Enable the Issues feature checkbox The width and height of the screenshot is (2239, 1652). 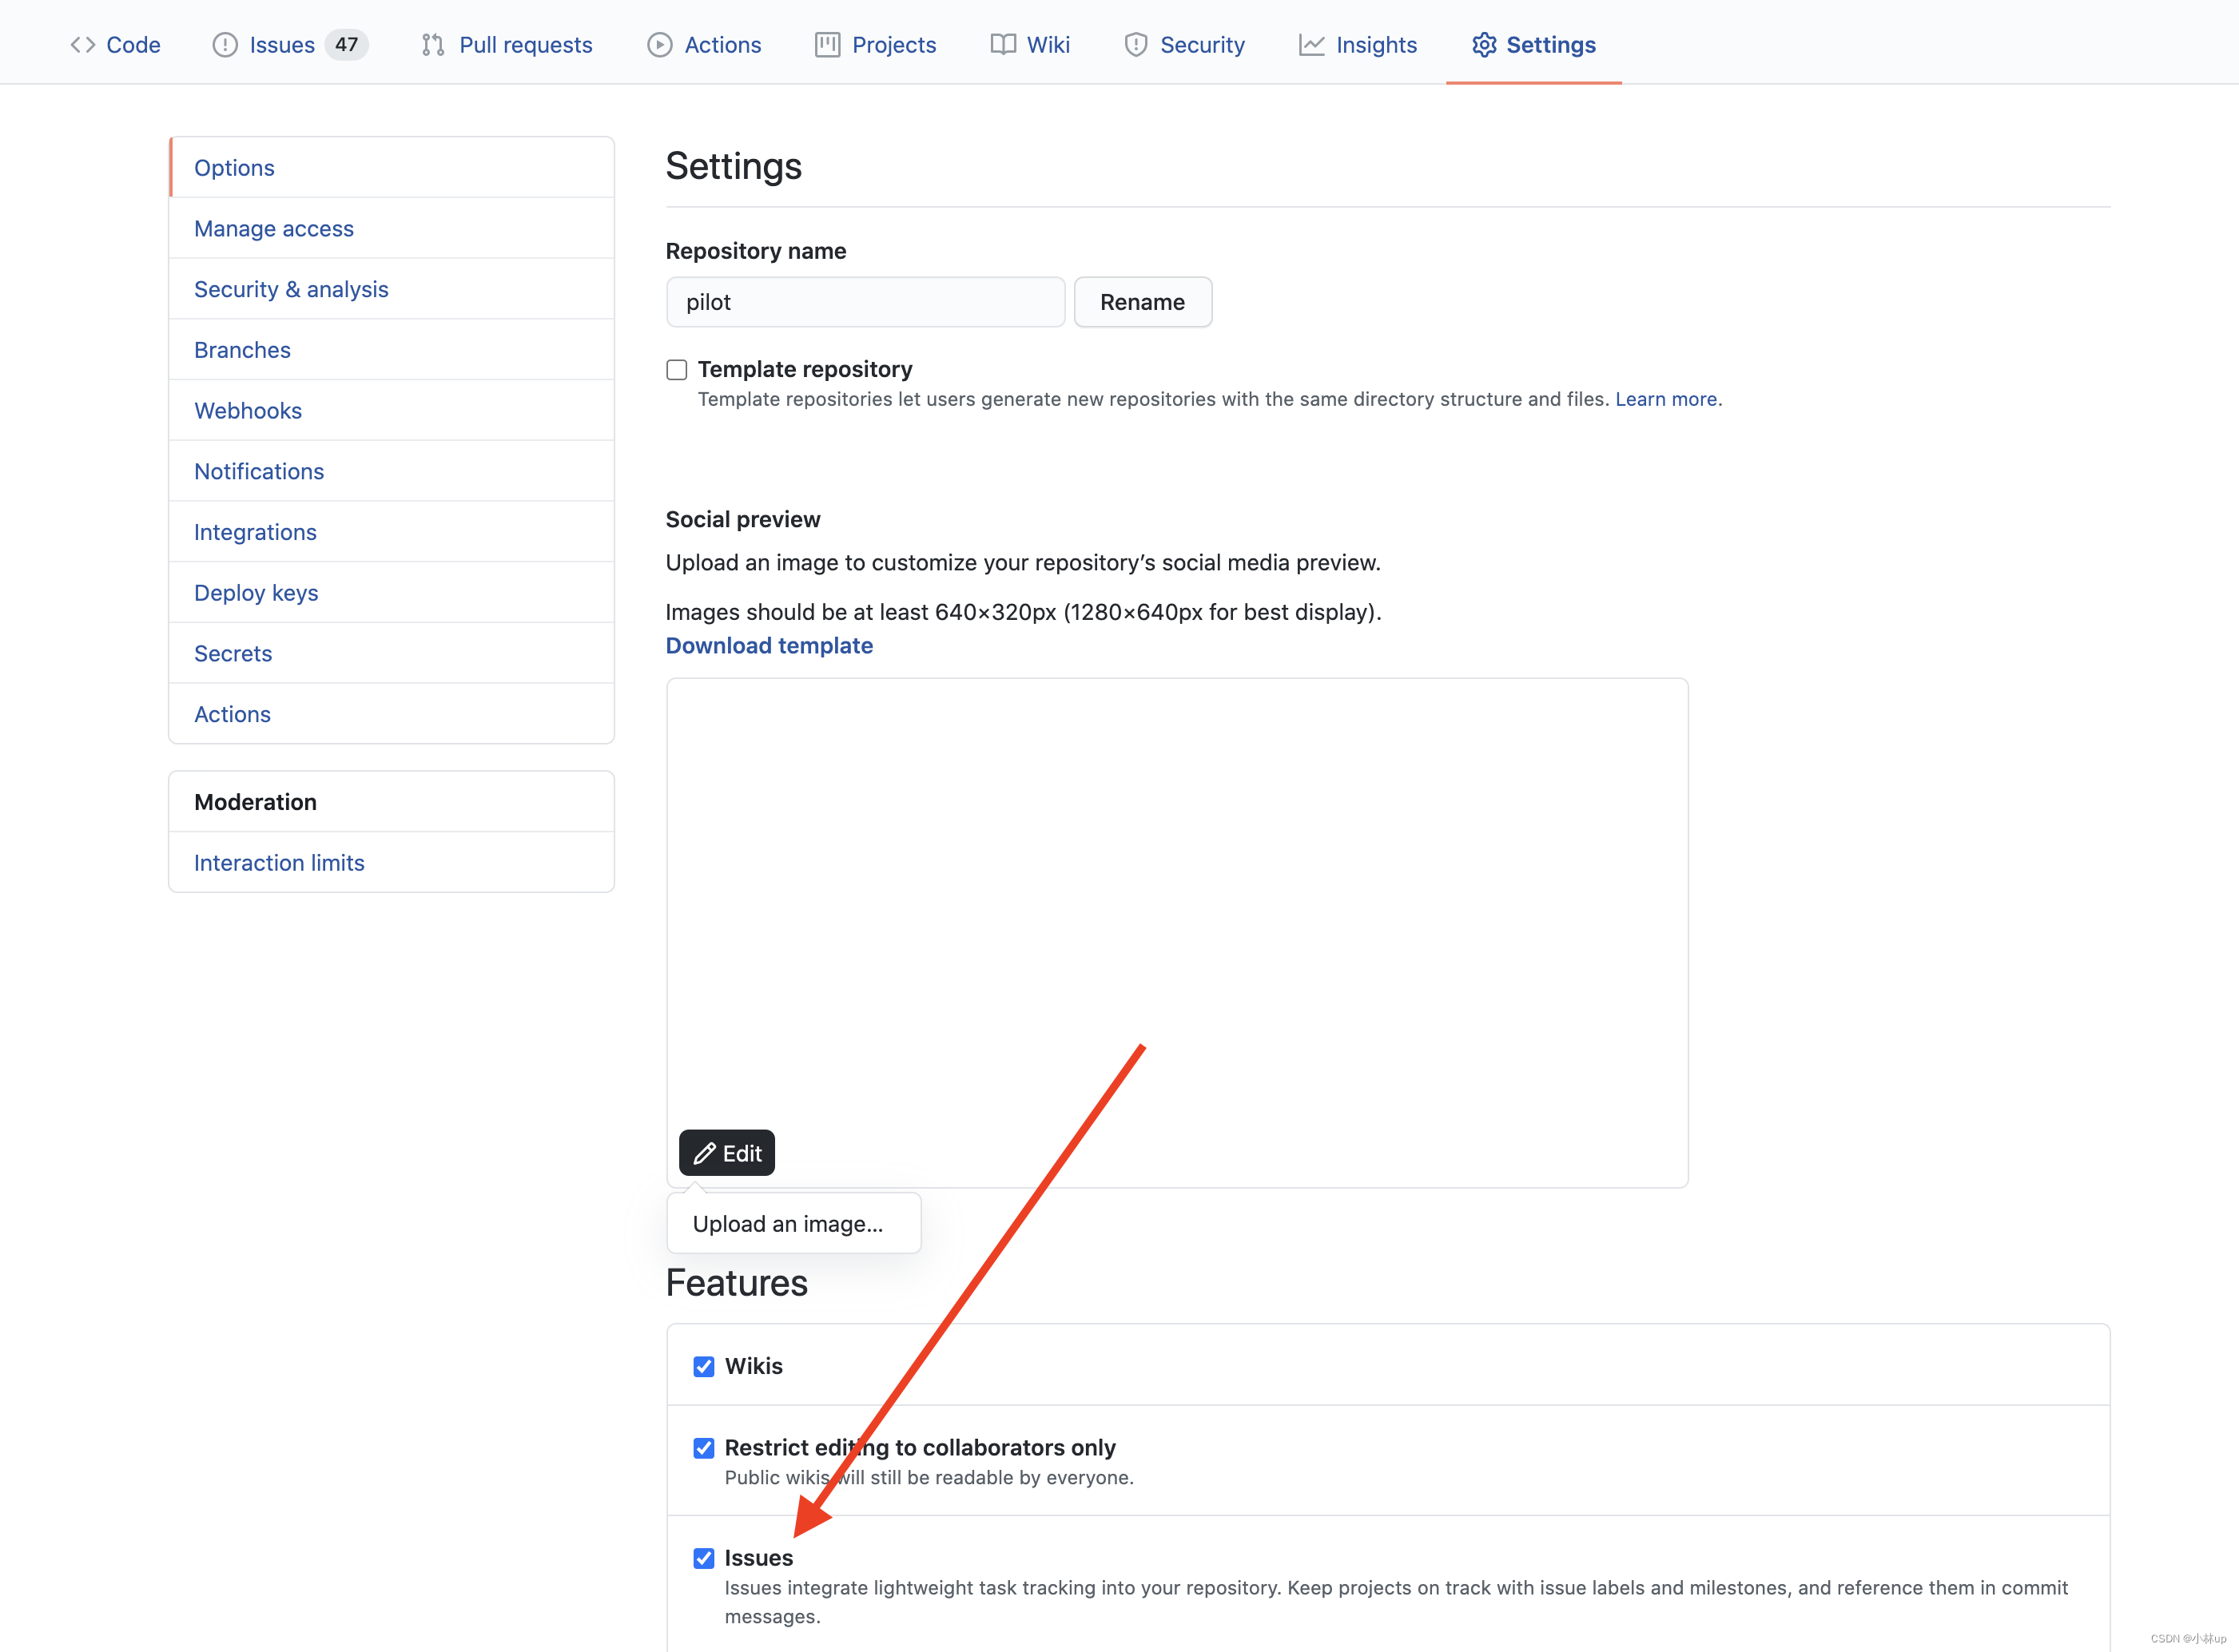point(702,1556)
